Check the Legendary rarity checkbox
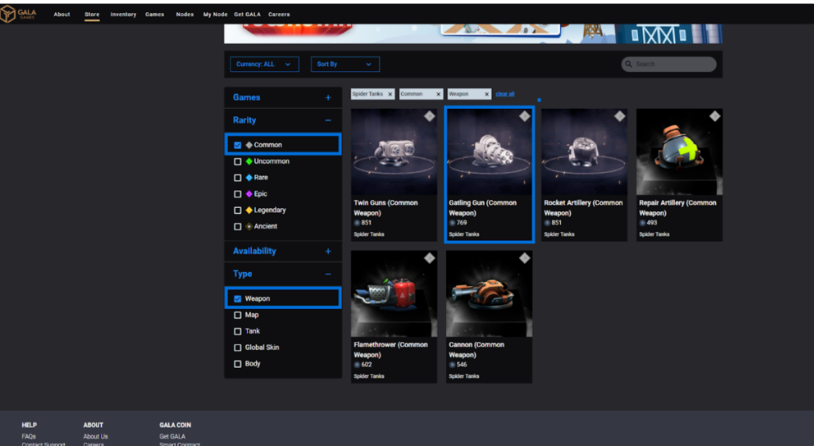The height and width of the screenshot is (446, 814). tap(237, 210)
